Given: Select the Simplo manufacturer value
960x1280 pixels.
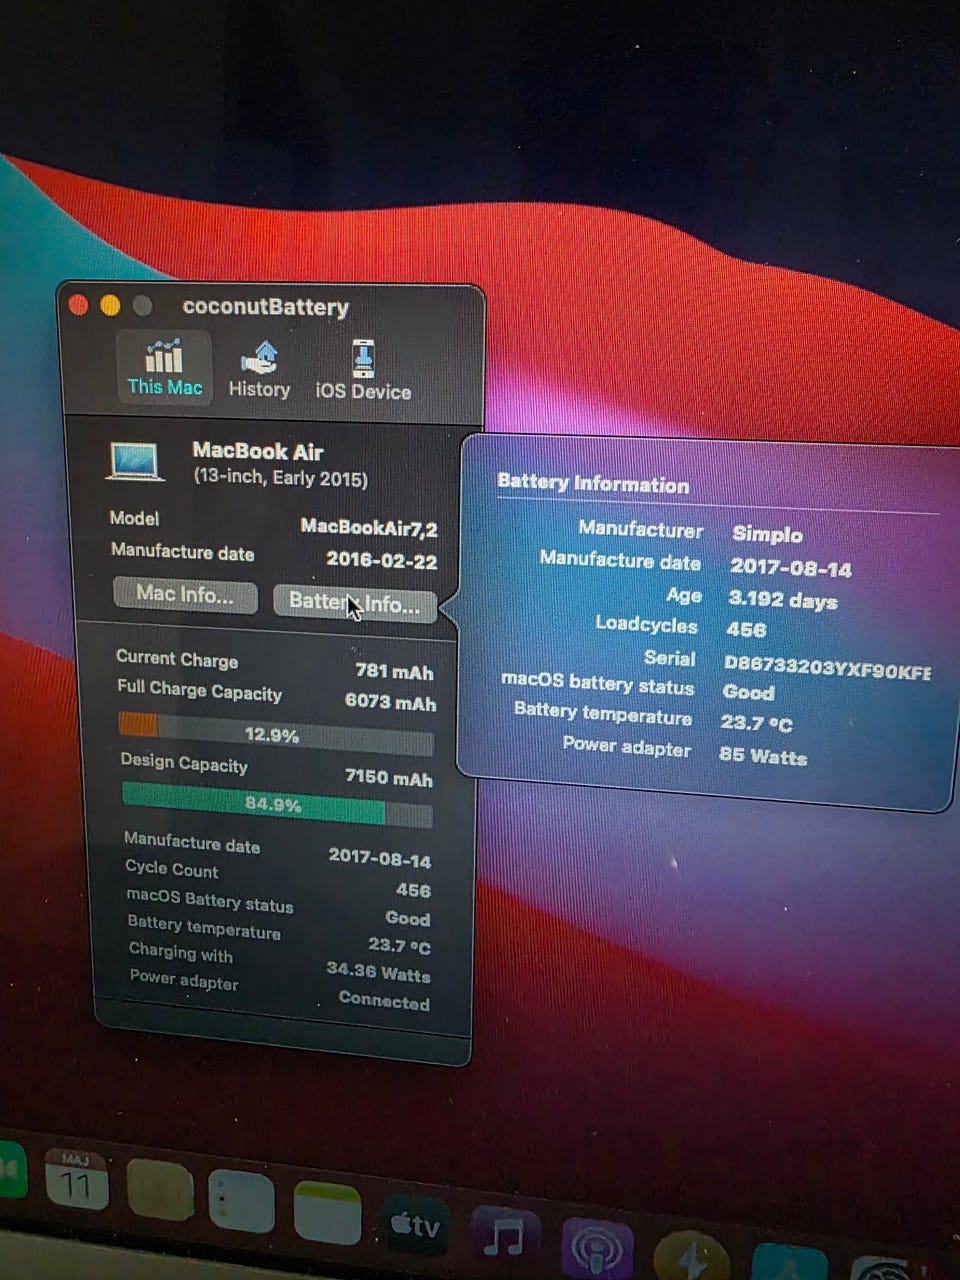Looking at the screenshot, I should pos(767,534).
